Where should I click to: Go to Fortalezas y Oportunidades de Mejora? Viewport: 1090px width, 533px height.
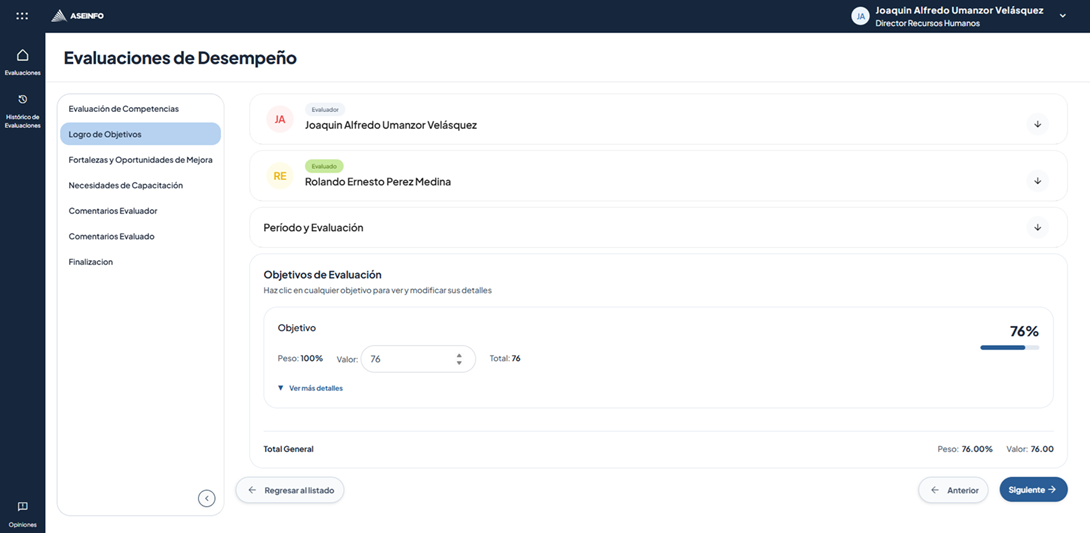[x=140, y=160]
